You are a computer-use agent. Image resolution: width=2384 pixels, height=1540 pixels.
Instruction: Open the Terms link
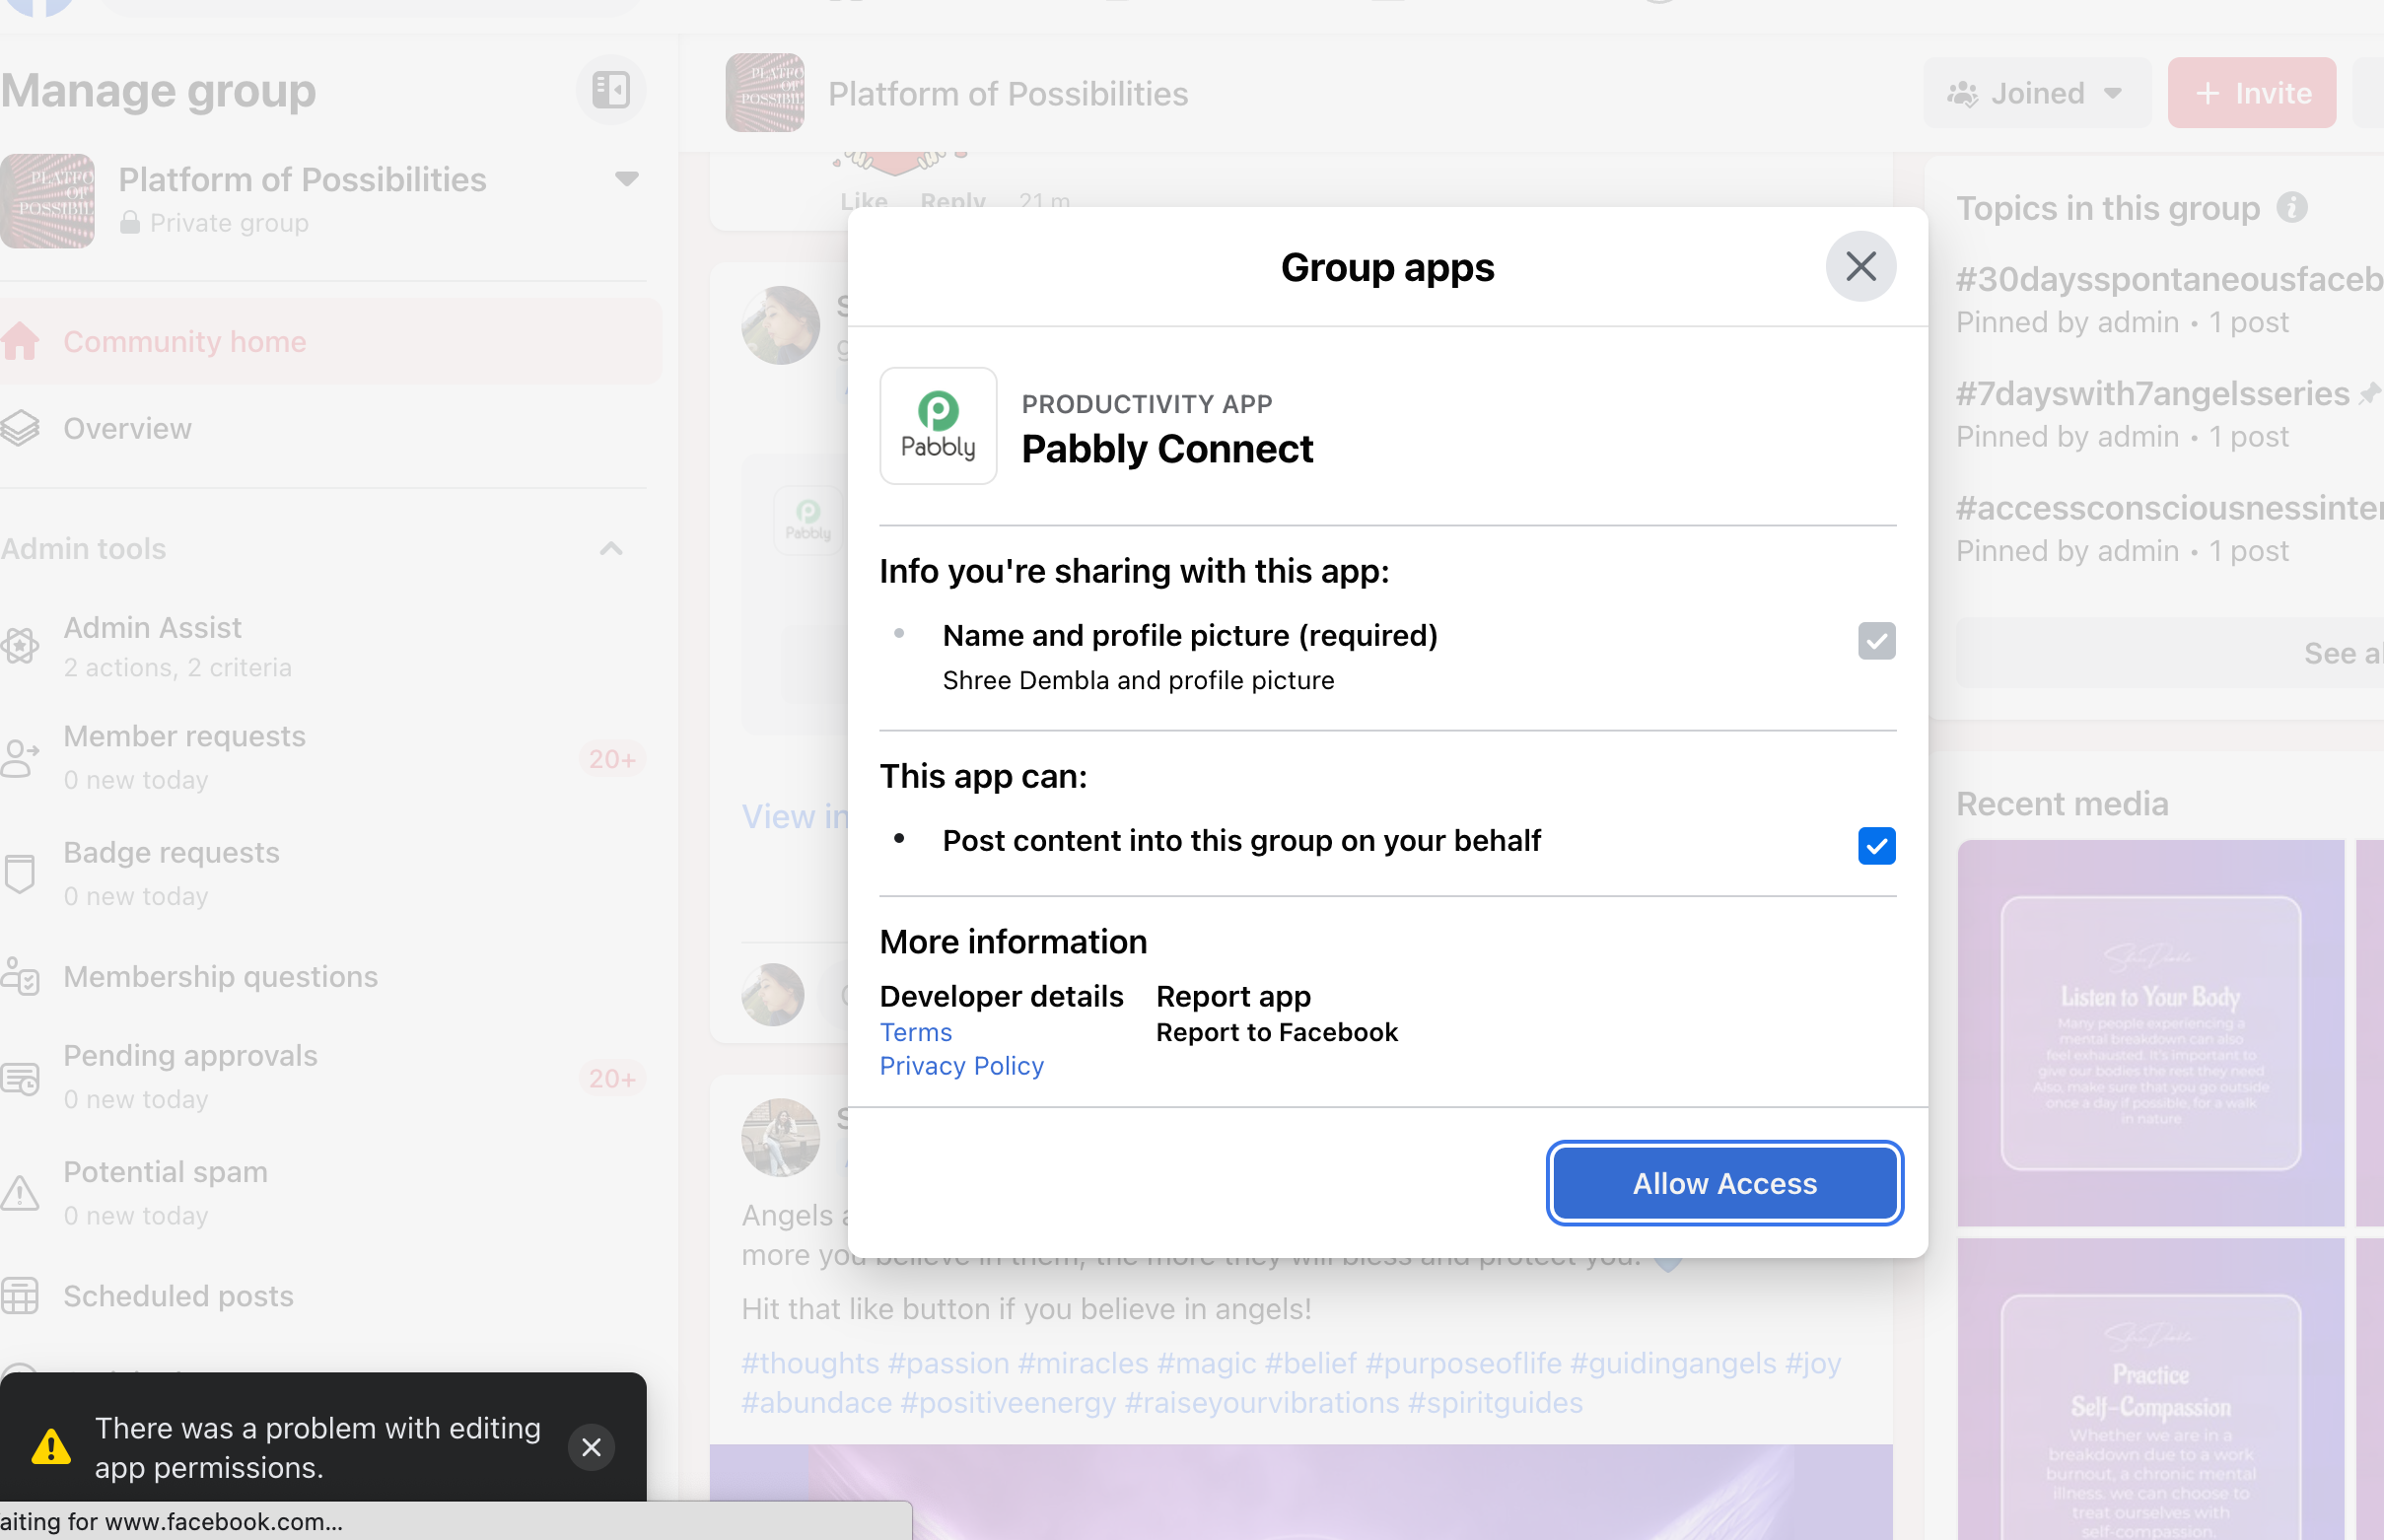coord(915,1032)
